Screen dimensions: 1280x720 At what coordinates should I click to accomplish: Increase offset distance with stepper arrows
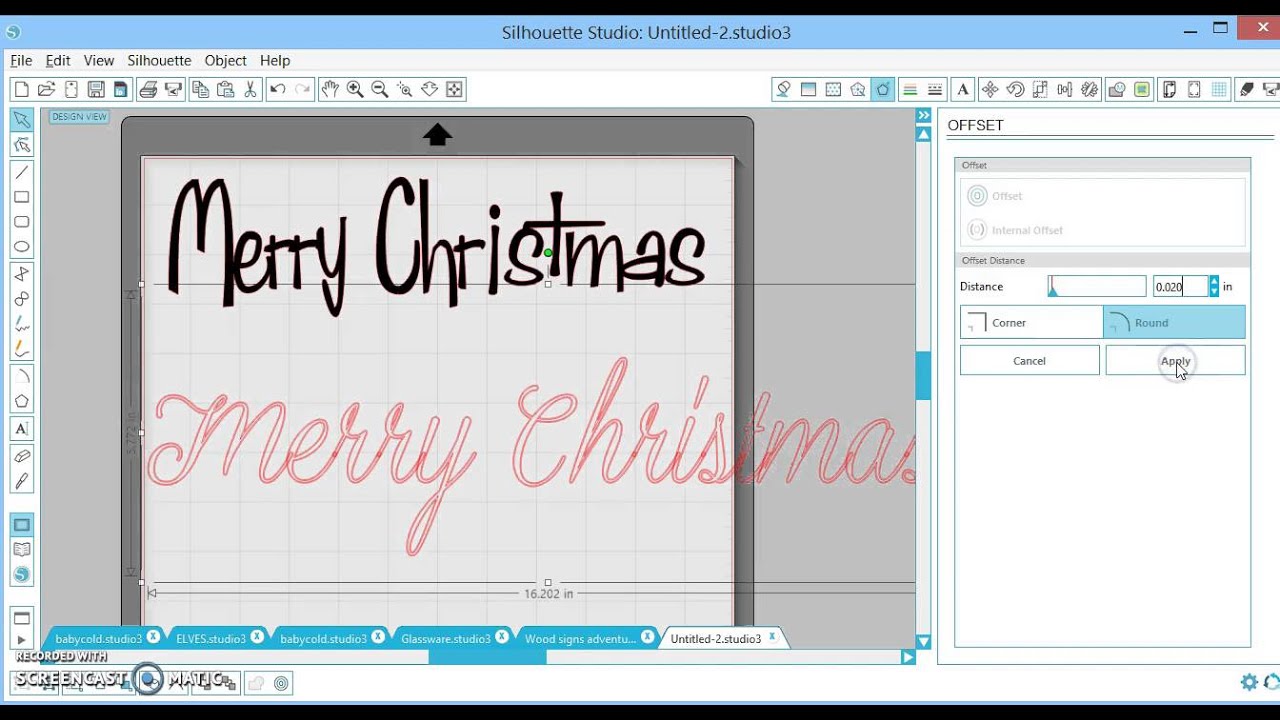coord(1214,282)
